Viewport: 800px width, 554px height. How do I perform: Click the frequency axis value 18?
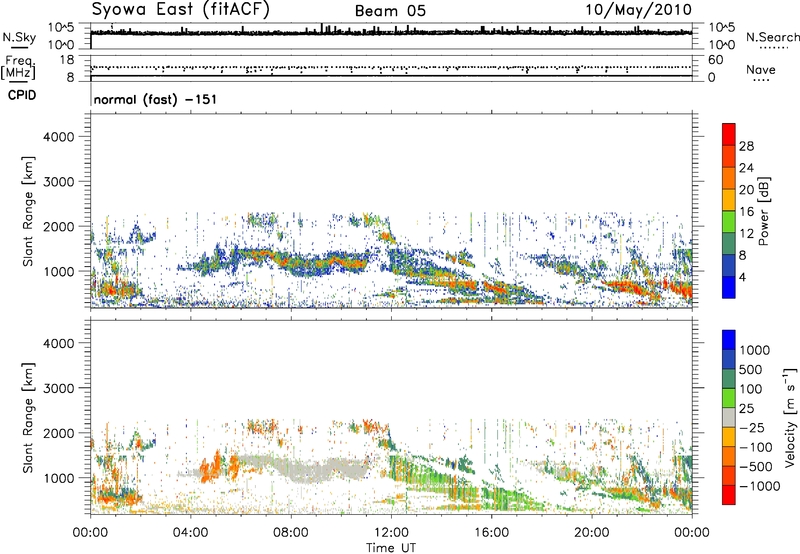pos(66,60)
